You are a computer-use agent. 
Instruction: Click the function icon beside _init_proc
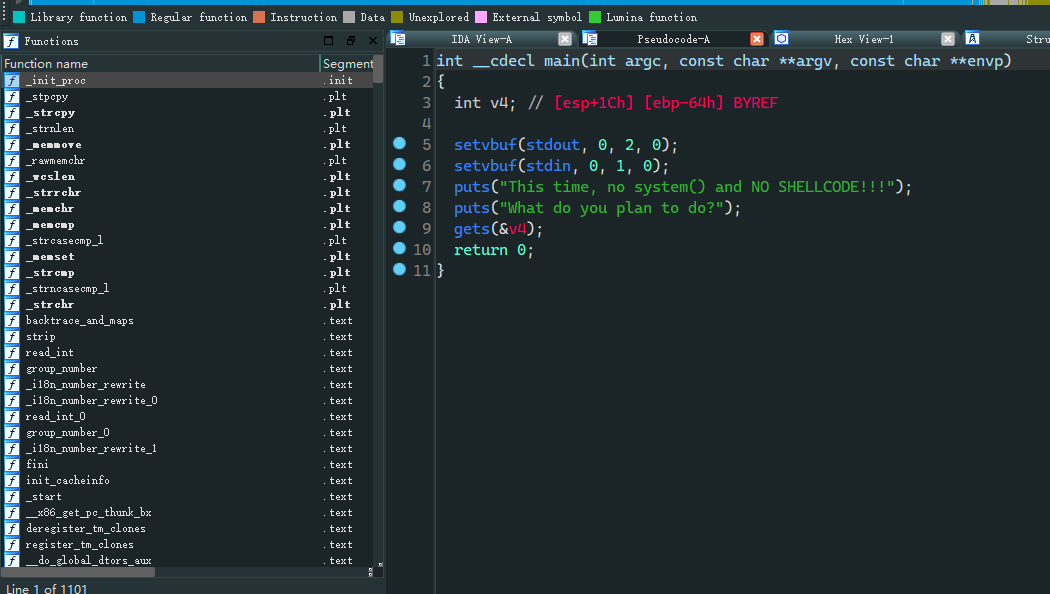[x=12, y=81]
